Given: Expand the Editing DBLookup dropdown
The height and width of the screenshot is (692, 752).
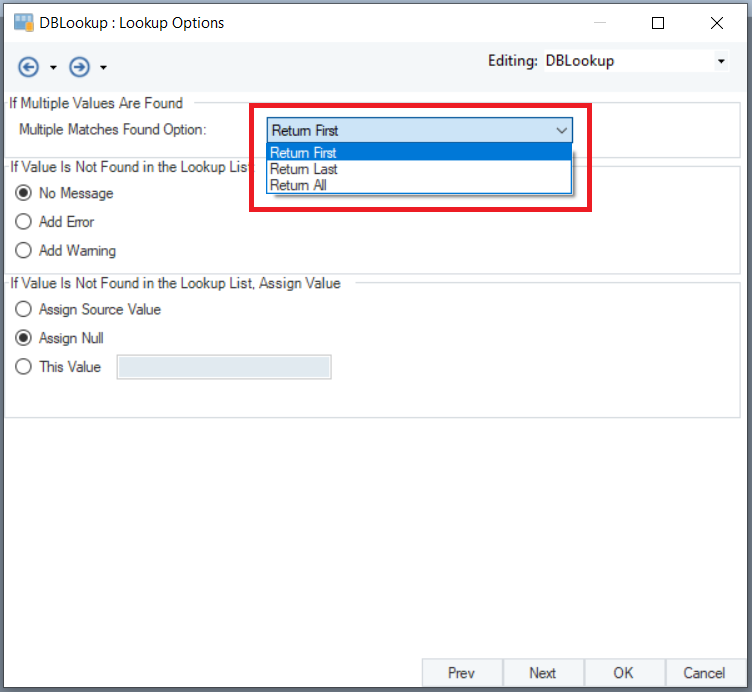Looking at the screenshot, I should tap(721, 61).
